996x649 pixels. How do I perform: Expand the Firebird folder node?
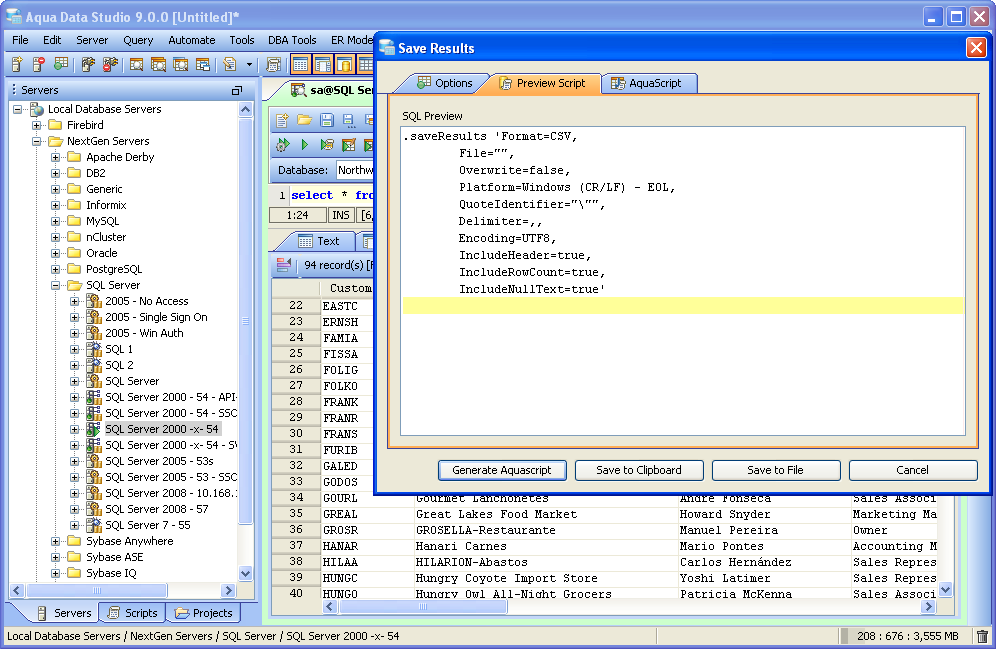pos(37,125)
